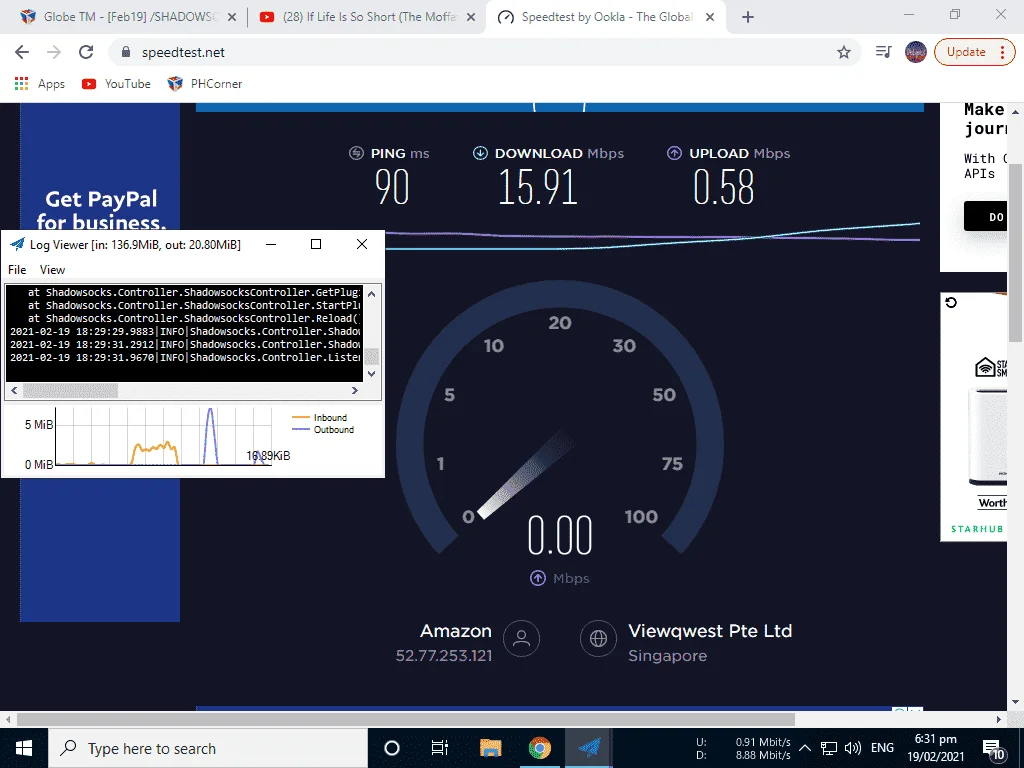This screenshot has height=768, width=1024.
Task: Open the Windows Start menu
Action: [24, 748]
